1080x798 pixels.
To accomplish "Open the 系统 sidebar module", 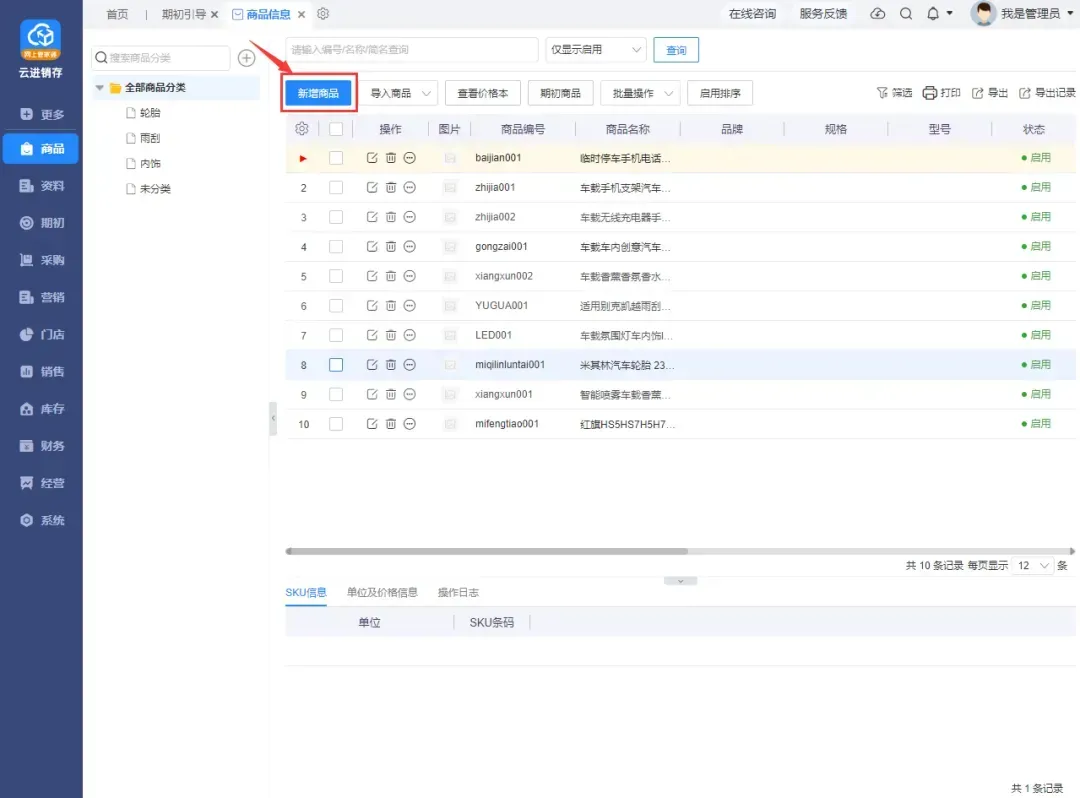I will (x=41, y=520).
